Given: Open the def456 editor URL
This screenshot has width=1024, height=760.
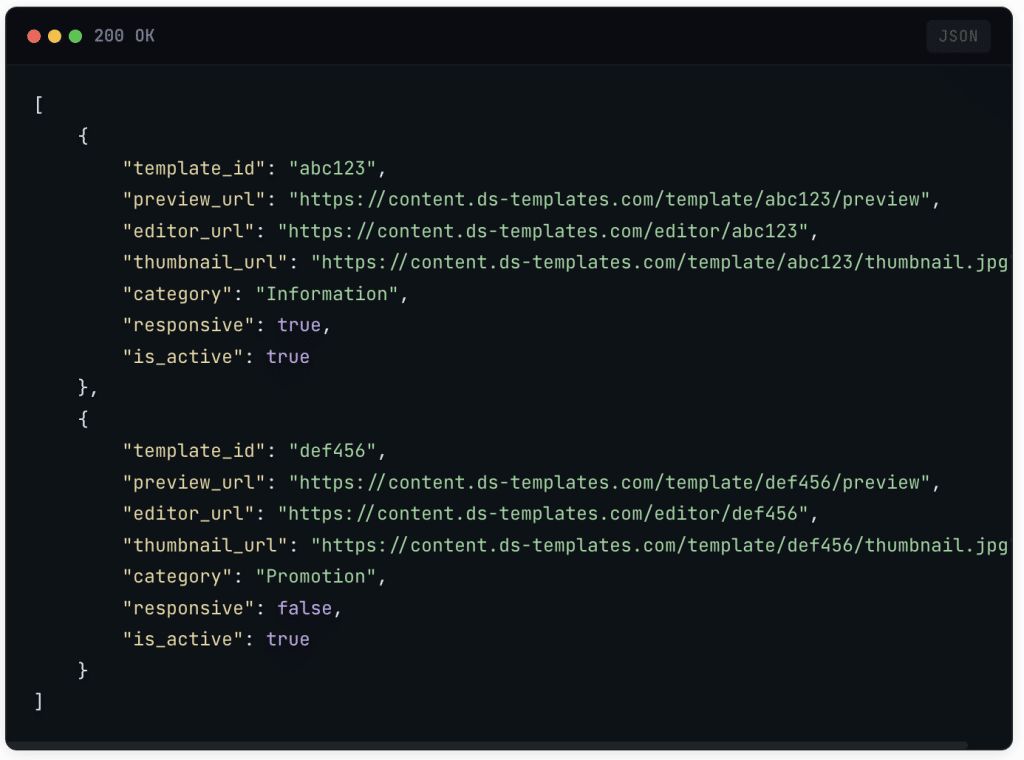Looking at the screenshot, I should click(x=543, y=514).
